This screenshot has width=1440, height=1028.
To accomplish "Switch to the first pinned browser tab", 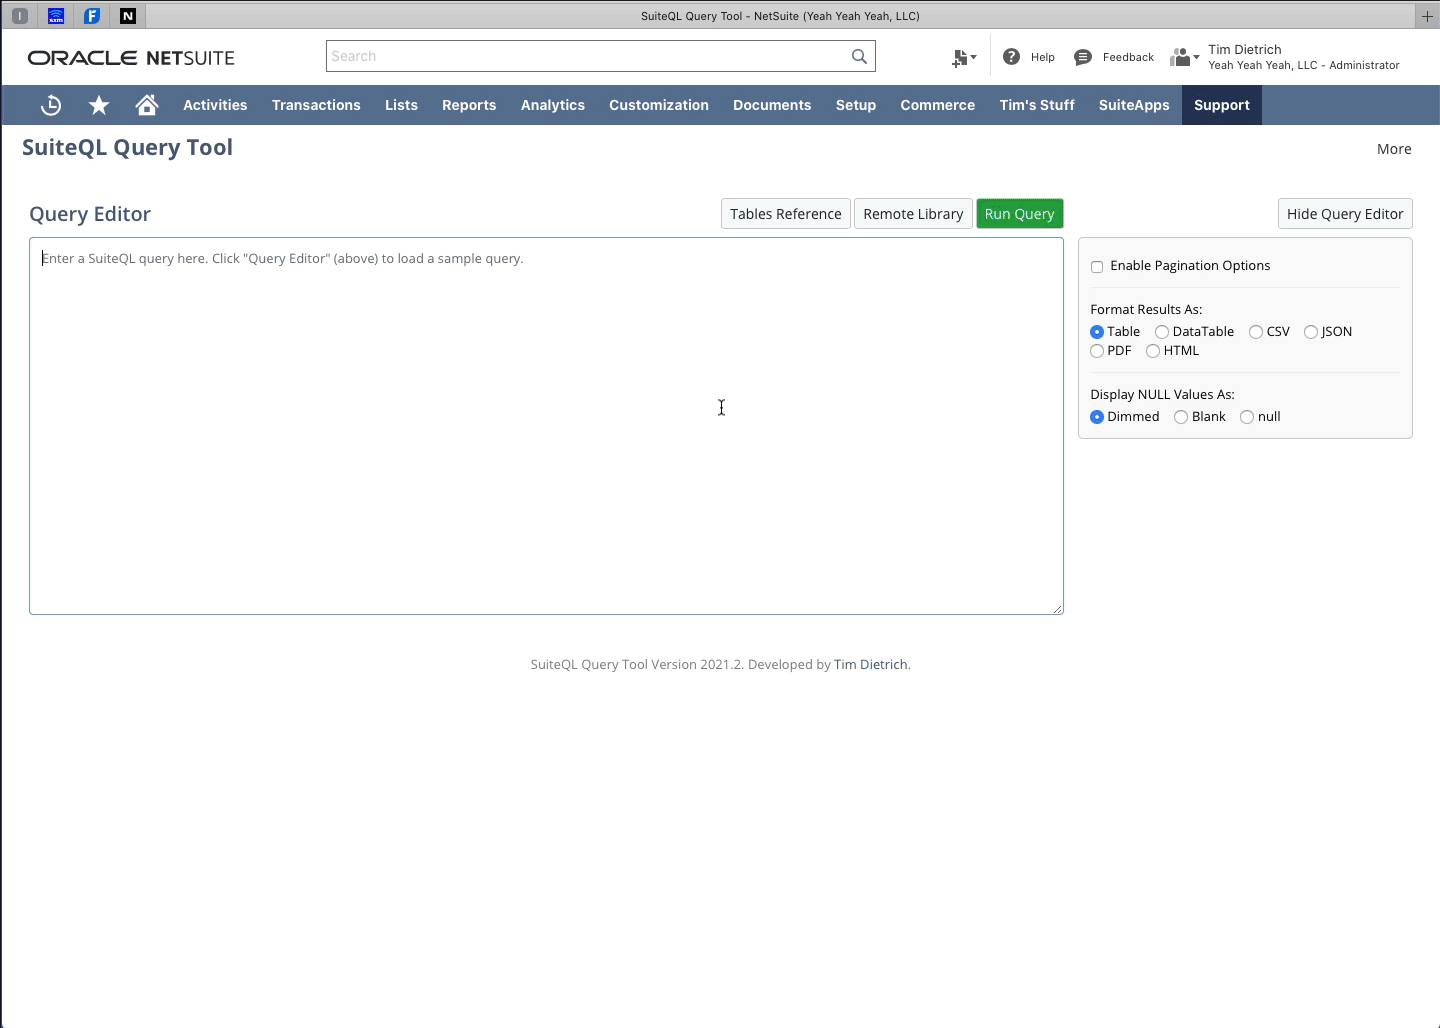I will tap(19, 16).
